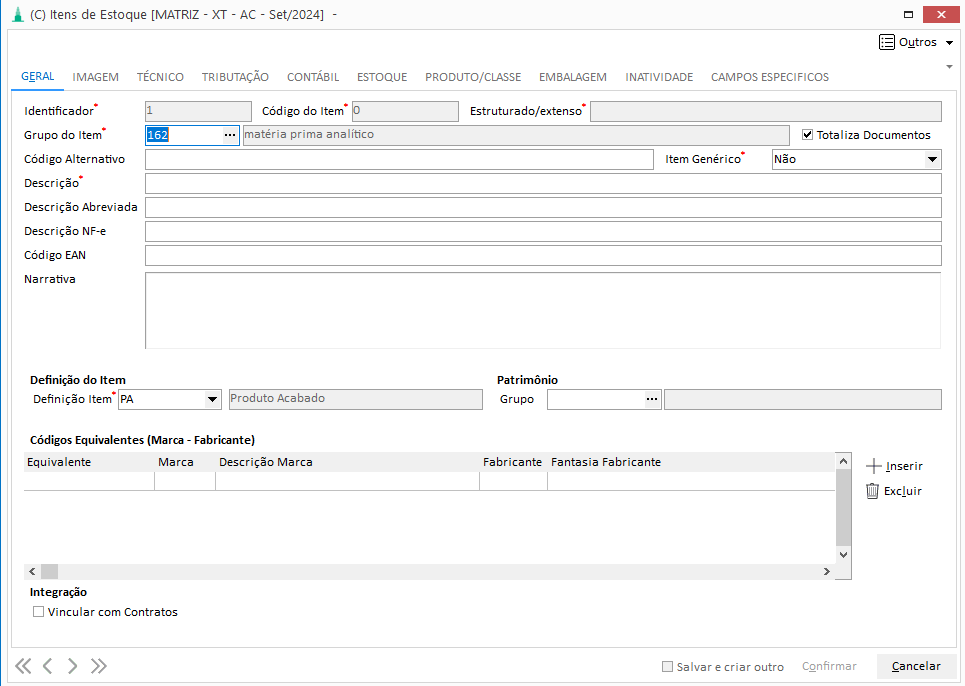Image resolution: width=965 pixels, height=686 pixels.
Task: Click the Descrição Marca column header
Action: coord(347,462)
